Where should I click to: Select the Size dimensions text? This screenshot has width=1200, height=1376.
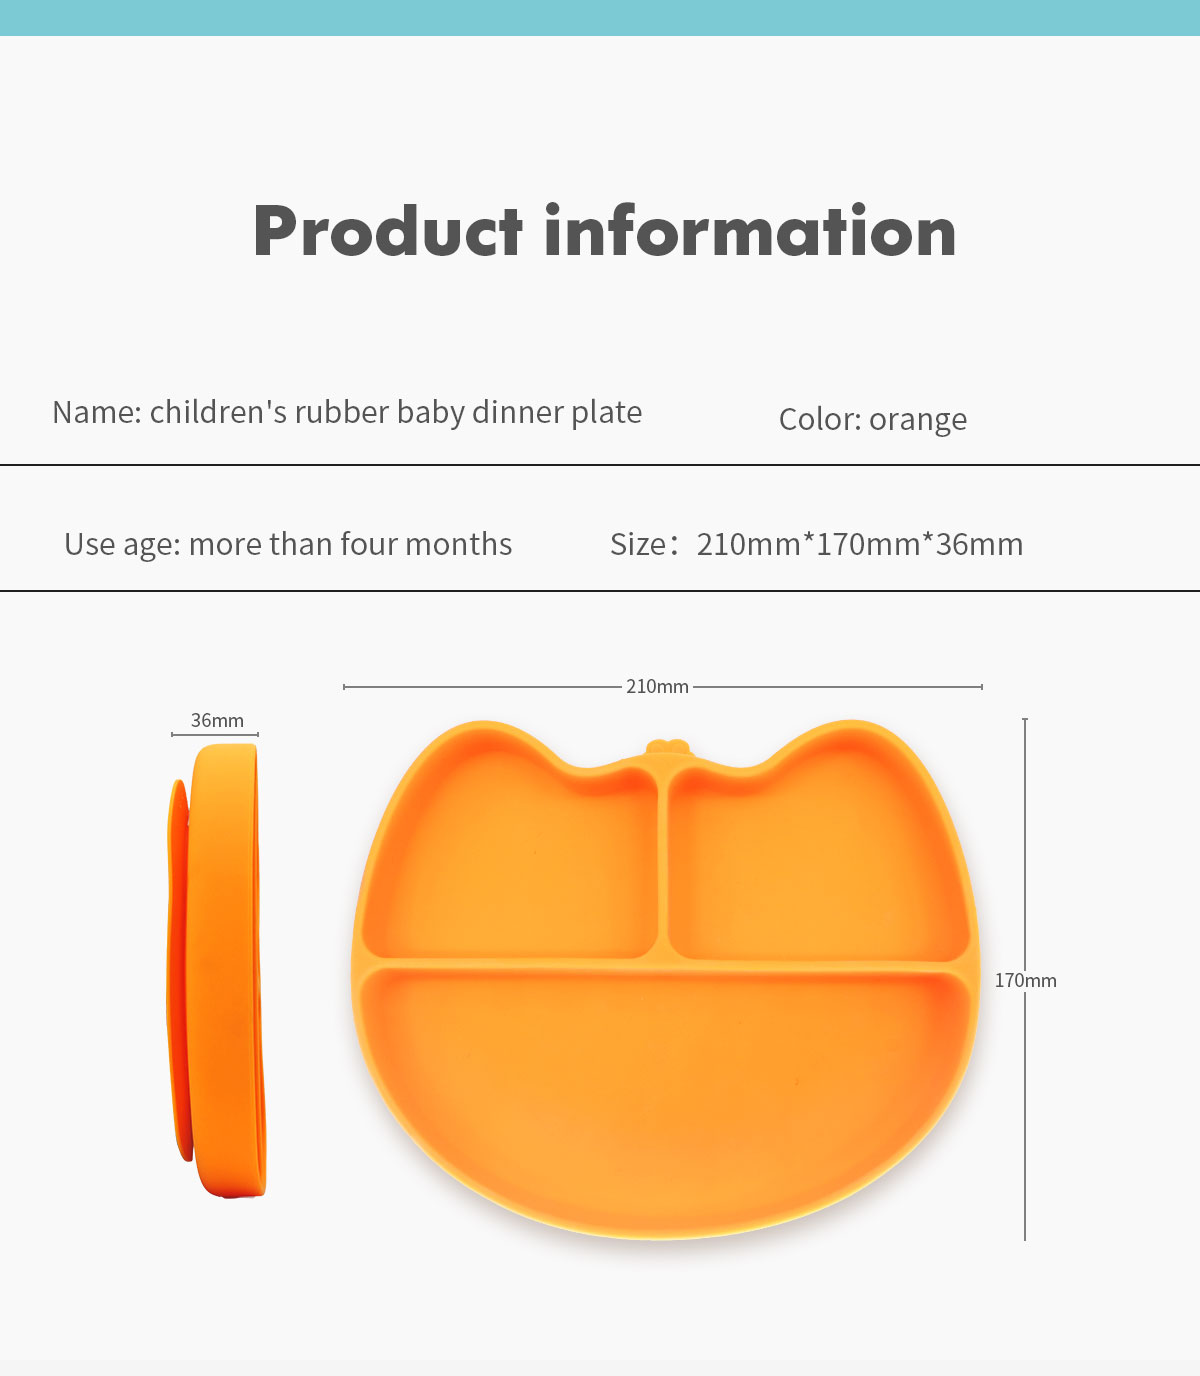[816, 544]
